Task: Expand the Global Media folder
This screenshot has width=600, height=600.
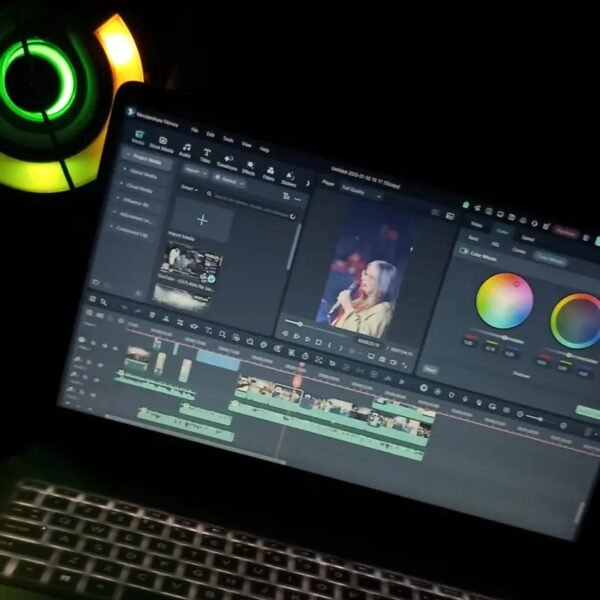Action: pyautogui.click(x=125, y=169)
